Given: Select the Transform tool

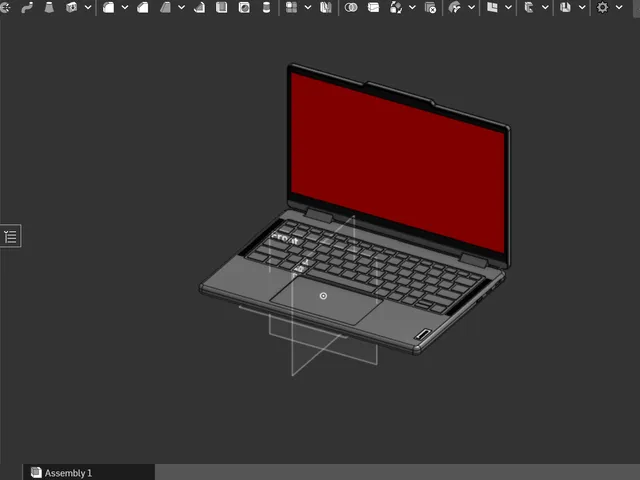Looking at the screenshot, I should click(x=396, y=7).
